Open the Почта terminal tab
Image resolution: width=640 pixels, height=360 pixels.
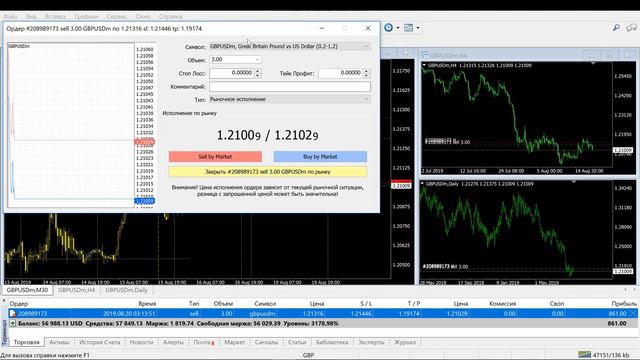tap(204, 342)
